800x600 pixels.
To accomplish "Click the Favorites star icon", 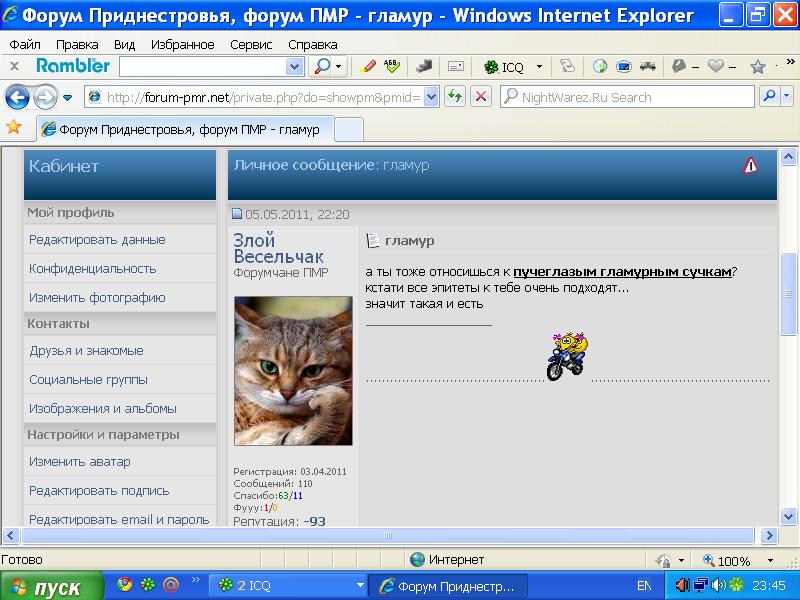I will point(14,127).
